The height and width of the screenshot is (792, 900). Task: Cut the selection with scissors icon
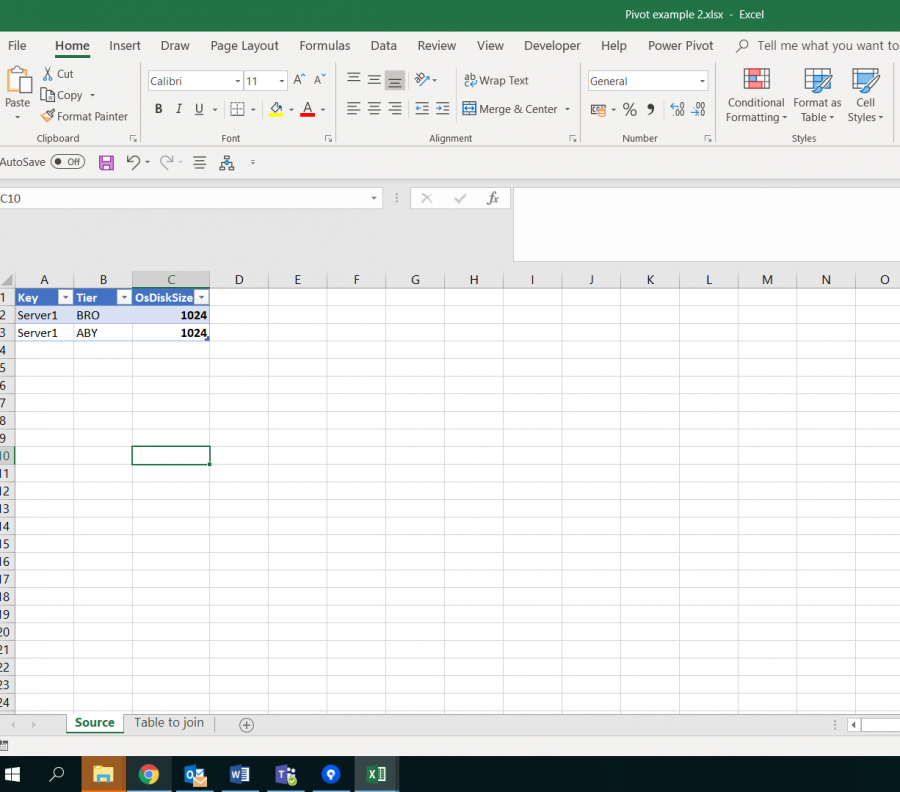click(48, 74)
